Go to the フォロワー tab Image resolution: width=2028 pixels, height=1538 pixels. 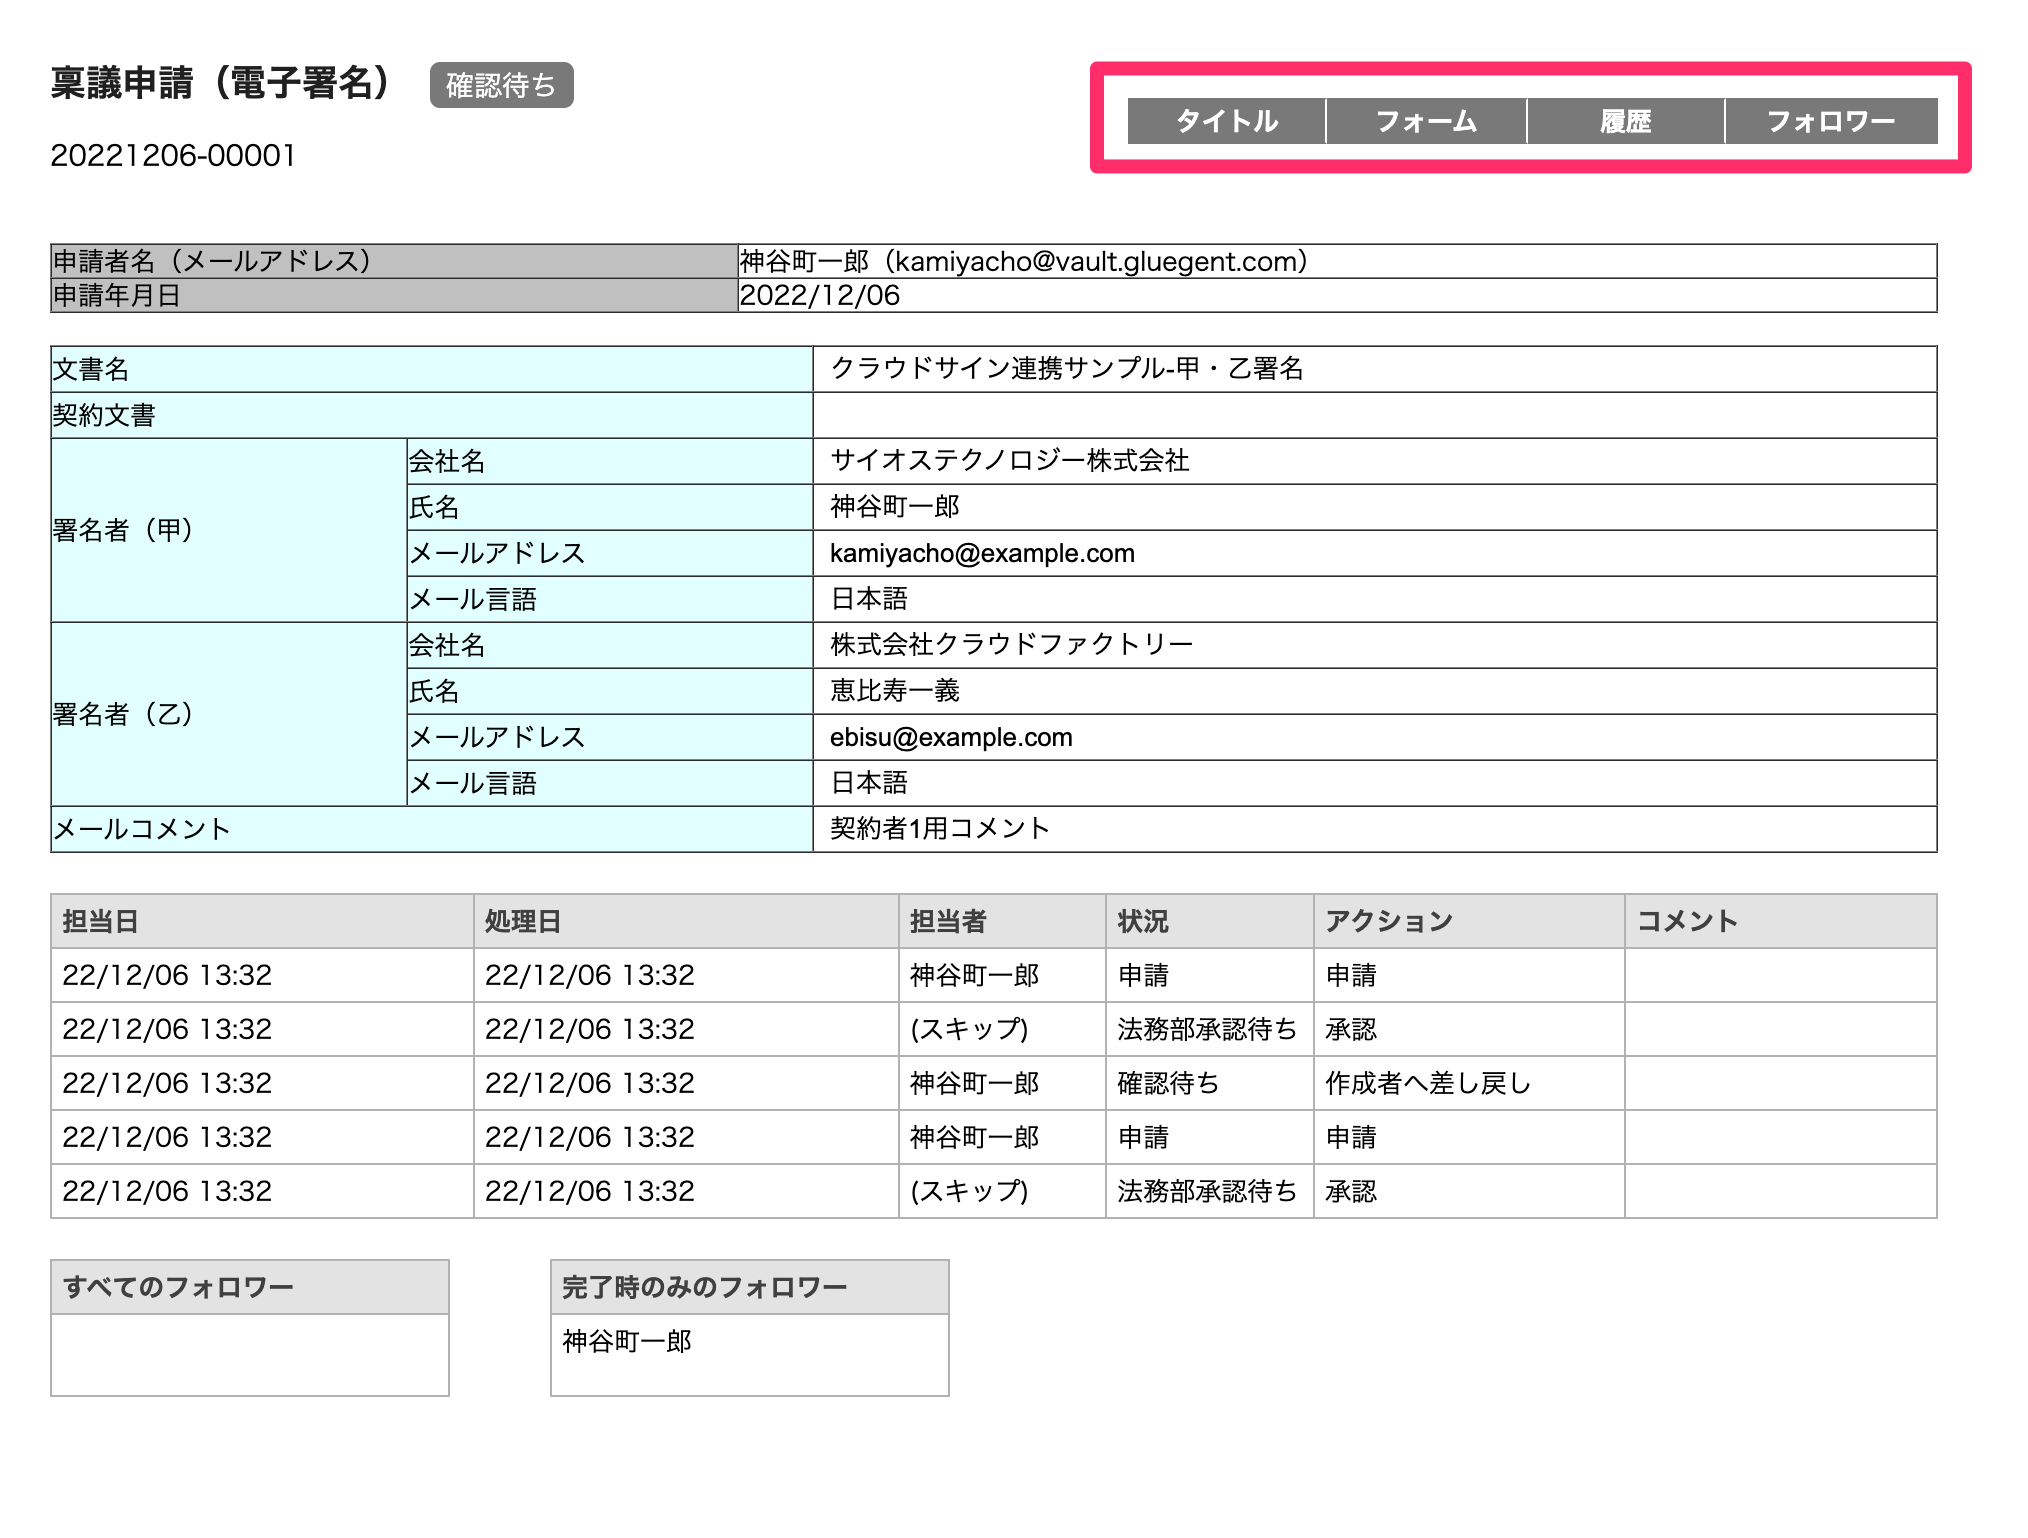[x=1831, y=121]
